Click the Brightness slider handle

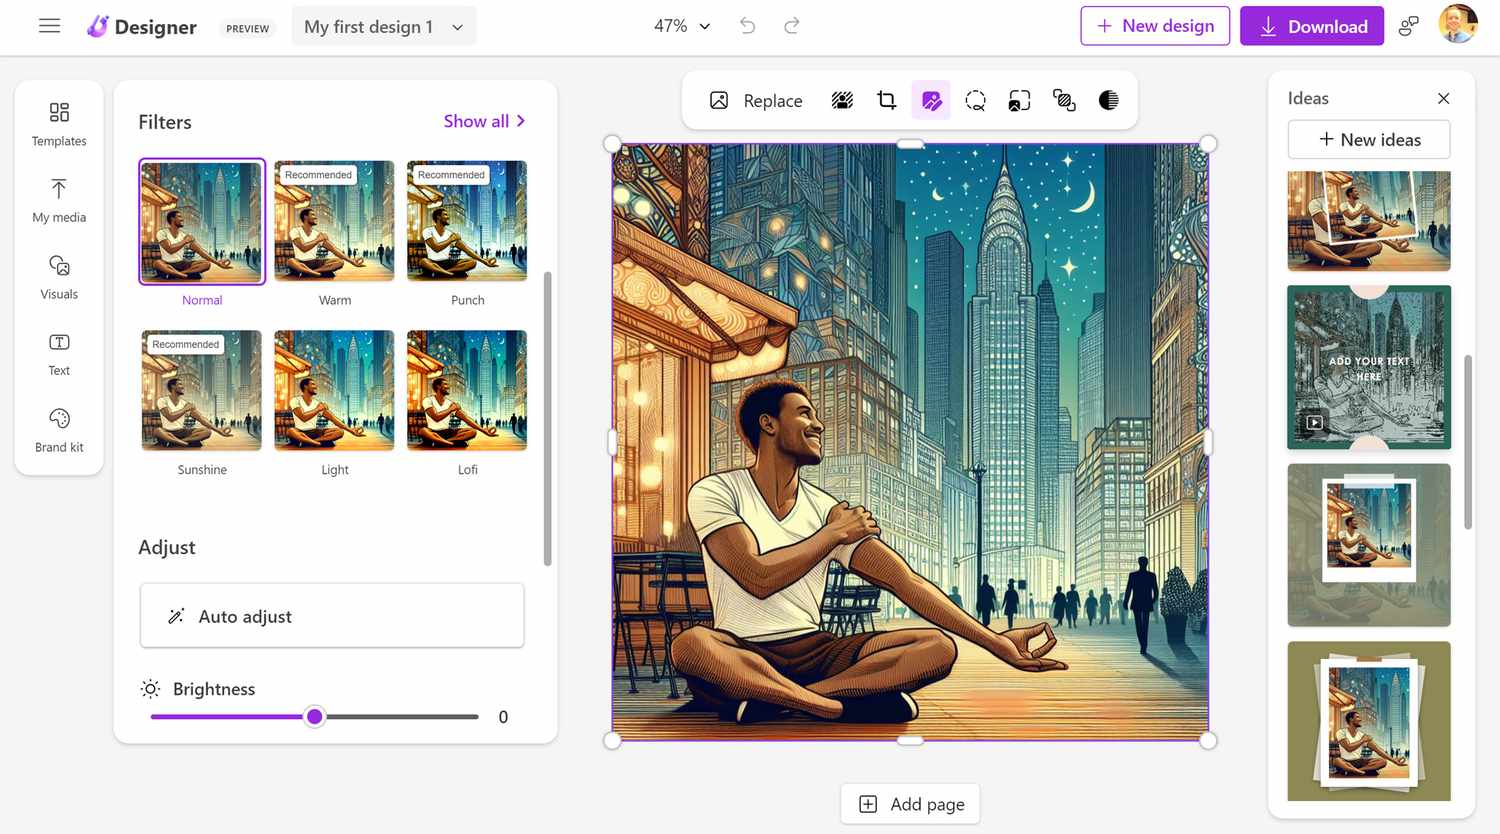(x=315, y=717)
